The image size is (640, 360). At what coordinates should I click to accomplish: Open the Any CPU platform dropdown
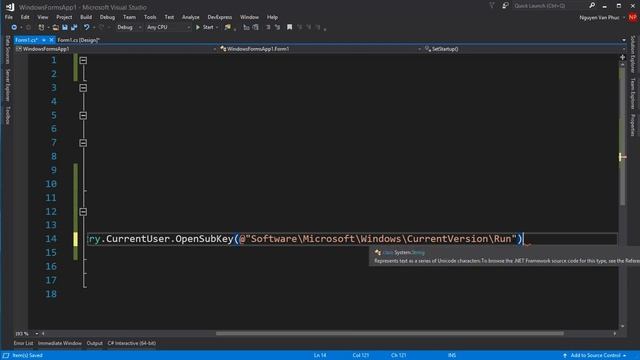[x=169, y=27]
